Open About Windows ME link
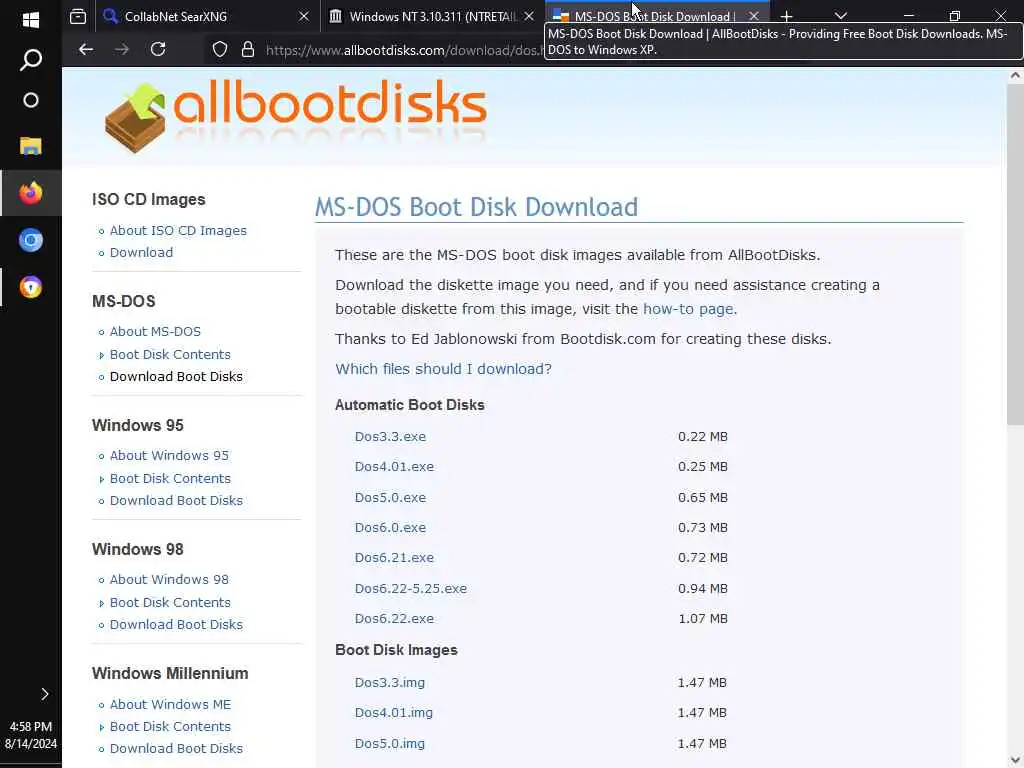This screenshot has width=1024, height=768. pyautogui.click(x=170, y=705)
